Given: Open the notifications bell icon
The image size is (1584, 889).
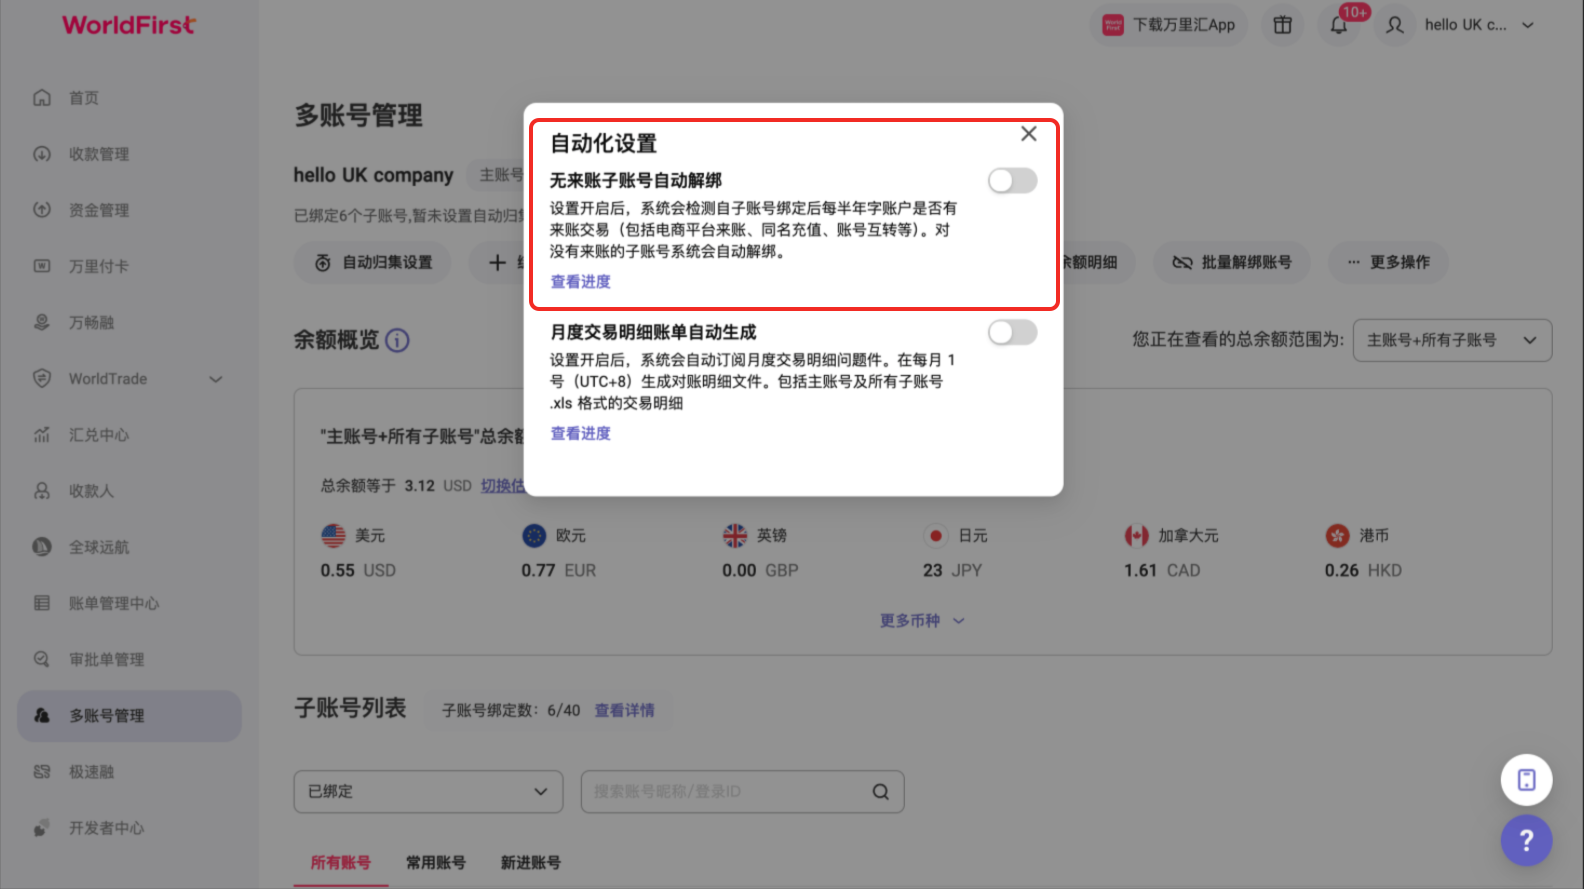Looking at the screenshot, I should coord(1339,25).
